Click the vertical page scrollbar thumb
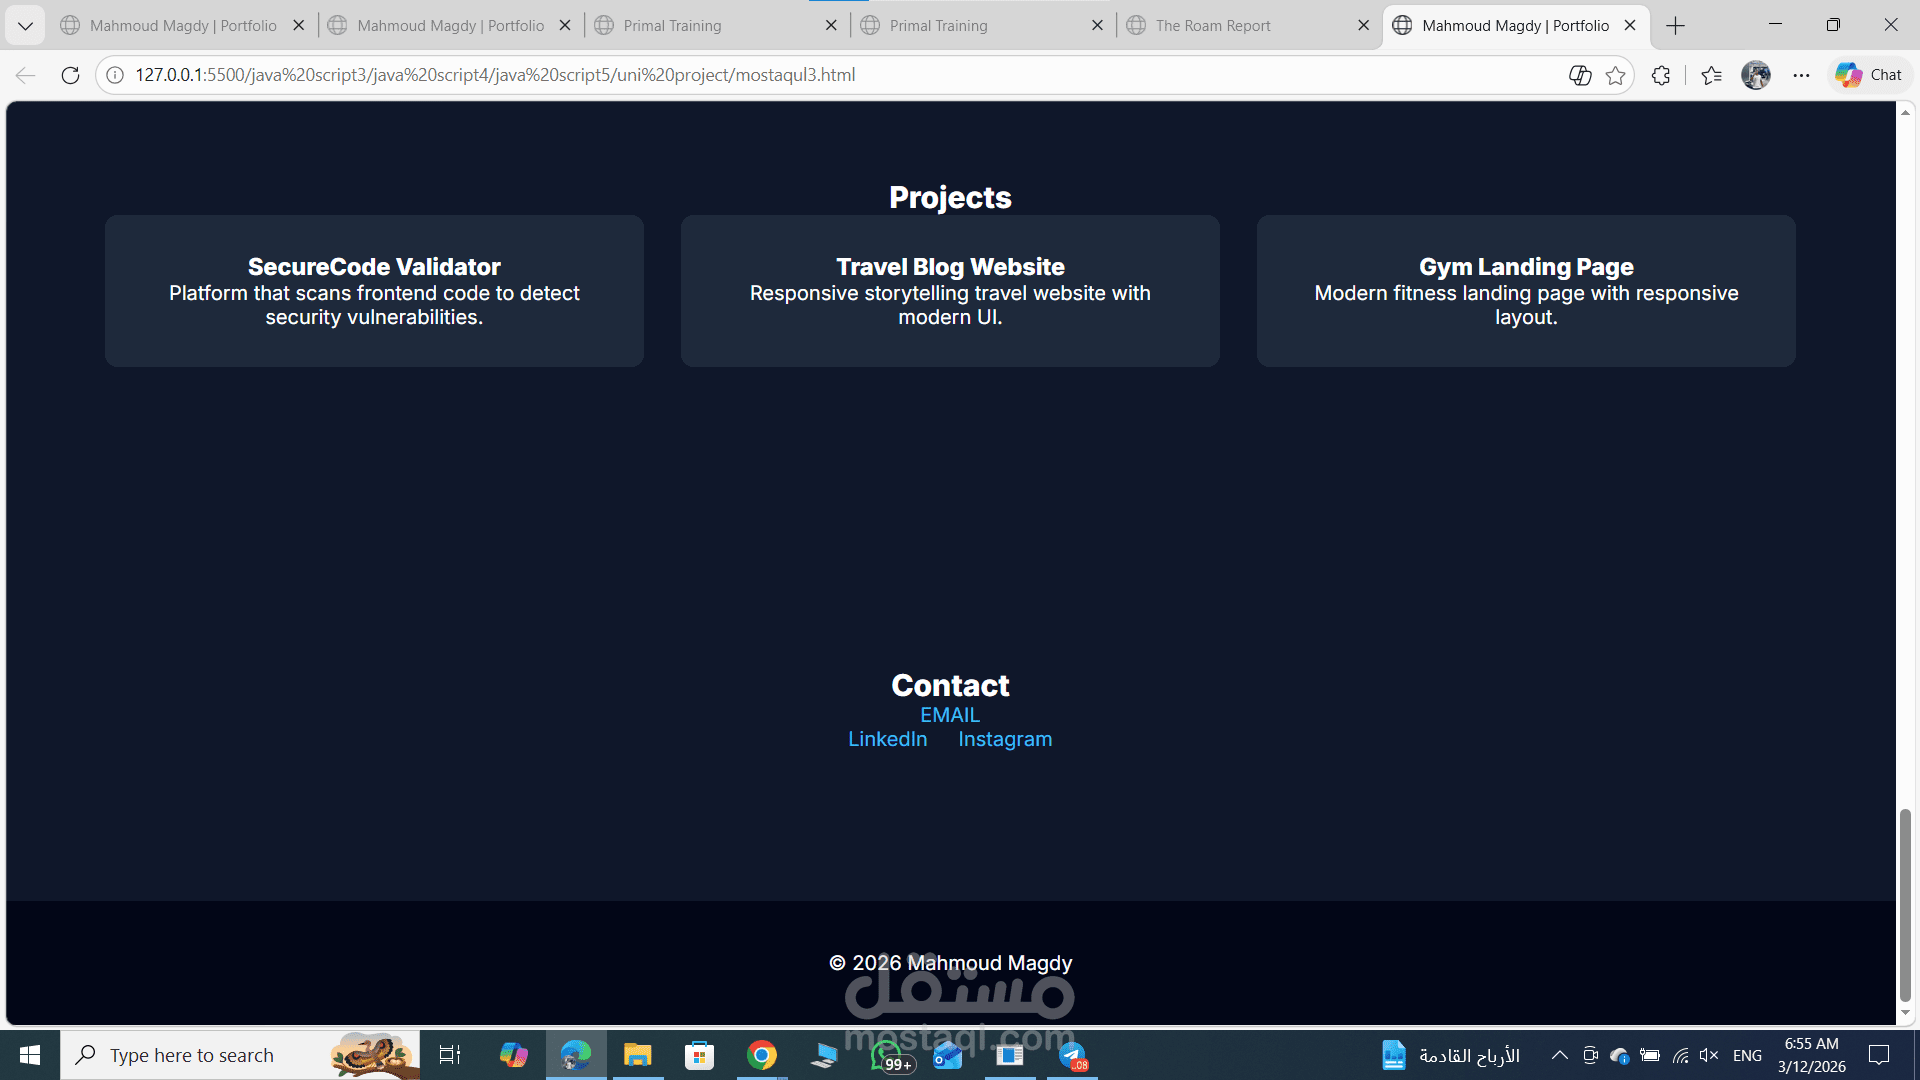The image size is (1920, 1080). point(1905,905)
